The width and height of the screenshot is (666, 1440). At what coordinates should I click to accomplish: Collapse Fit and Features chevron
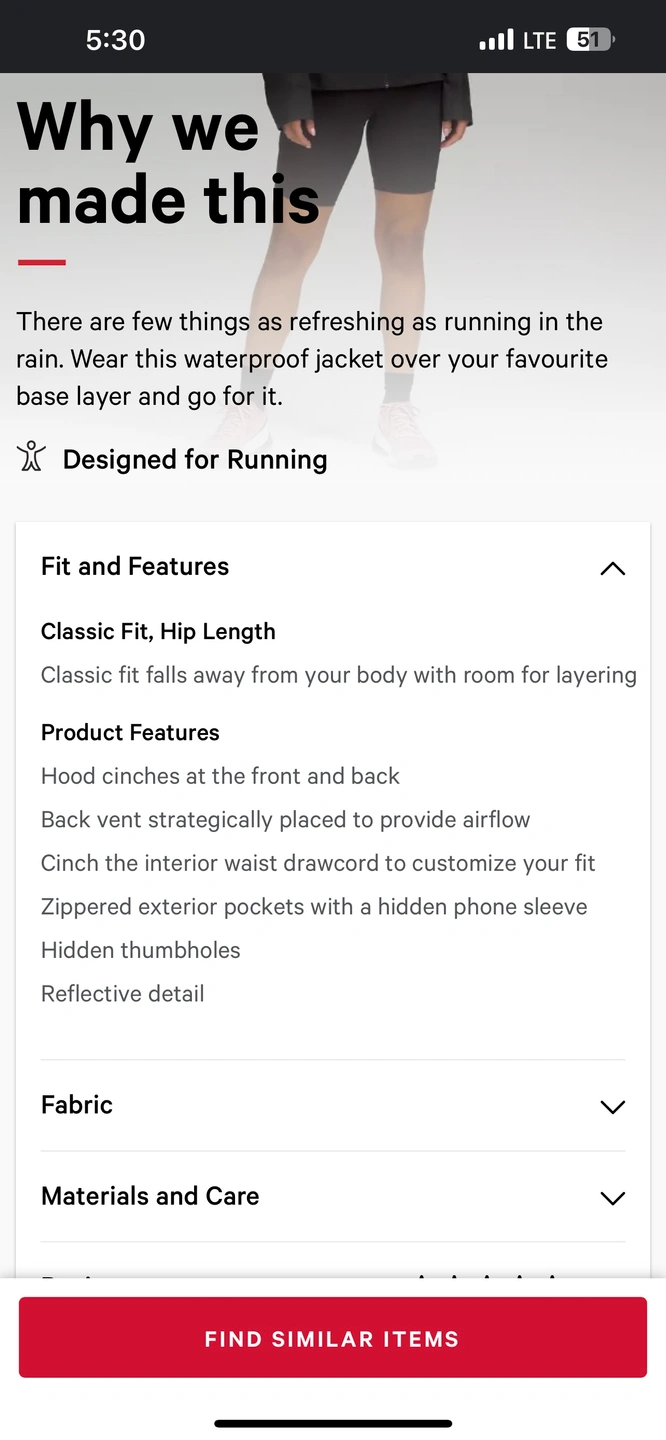[612, 568]
